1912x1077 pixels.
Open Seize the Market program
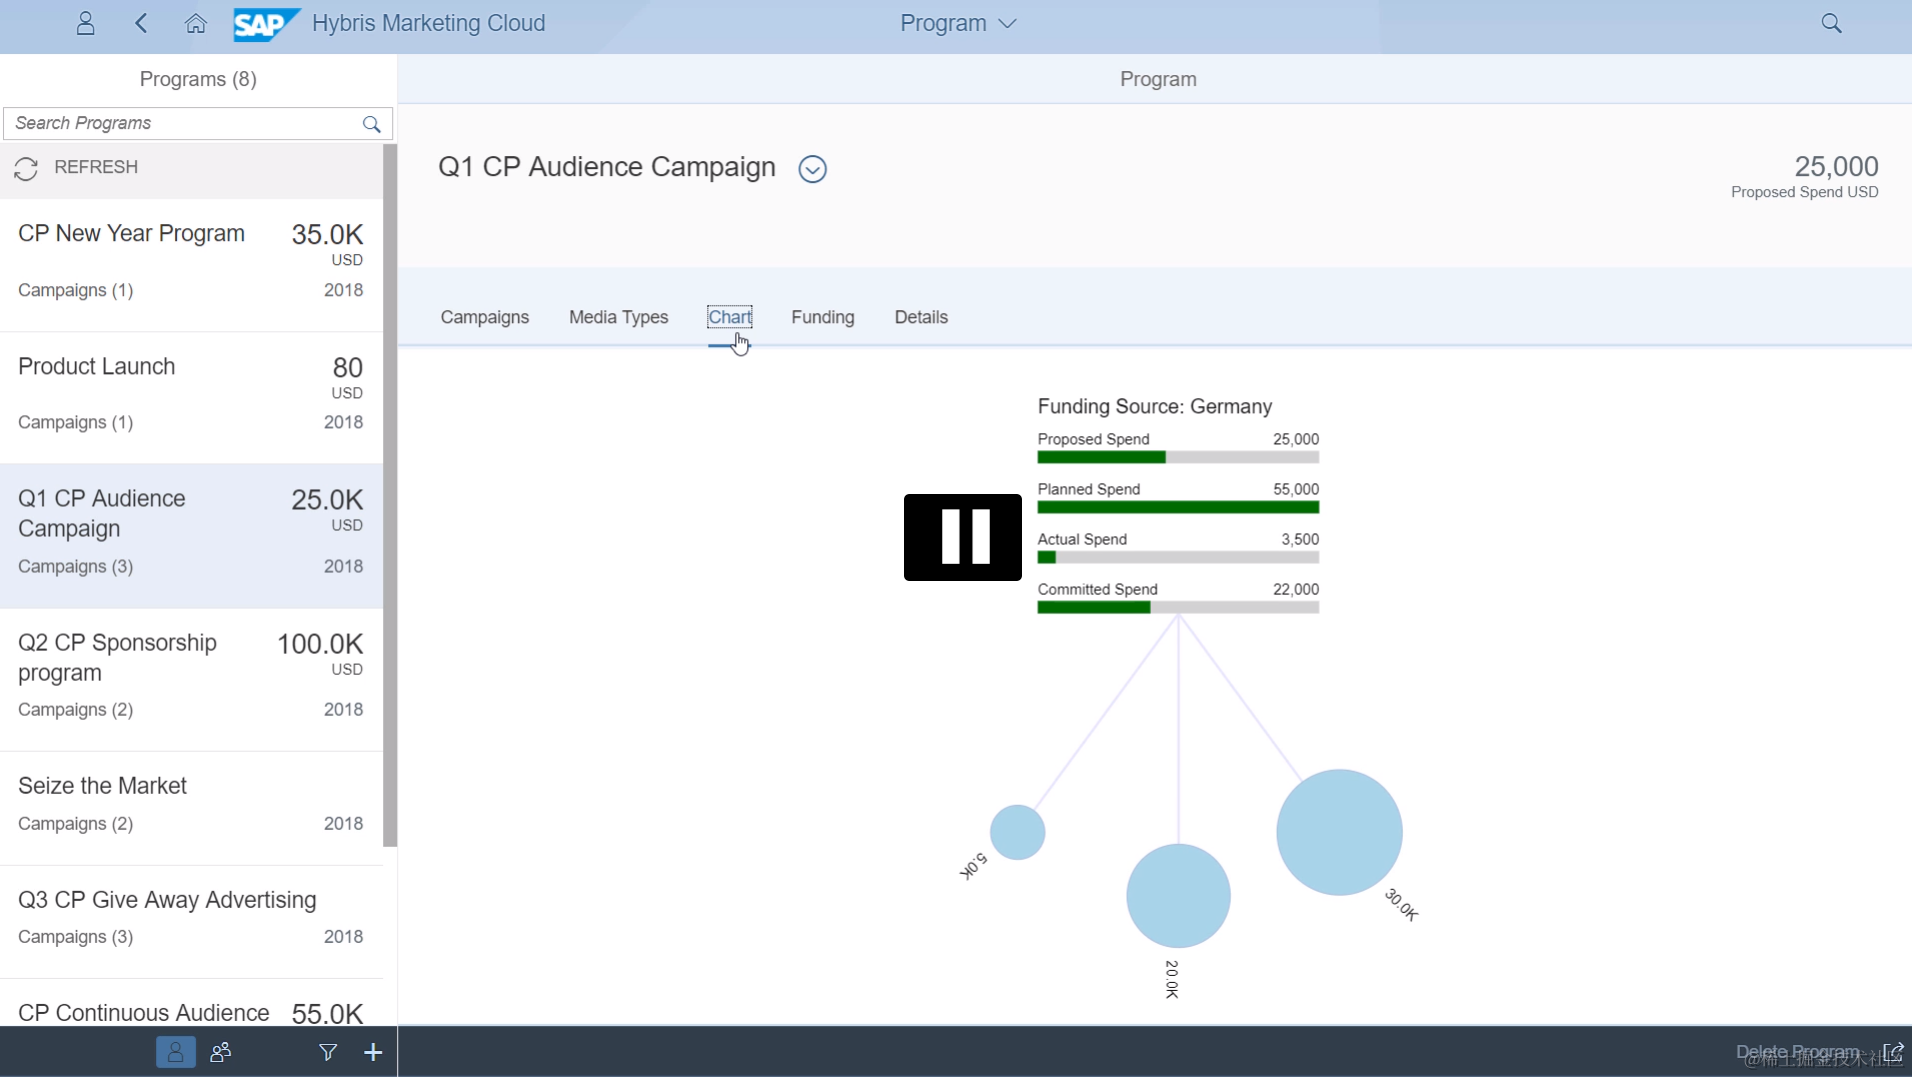pos(191,808)
